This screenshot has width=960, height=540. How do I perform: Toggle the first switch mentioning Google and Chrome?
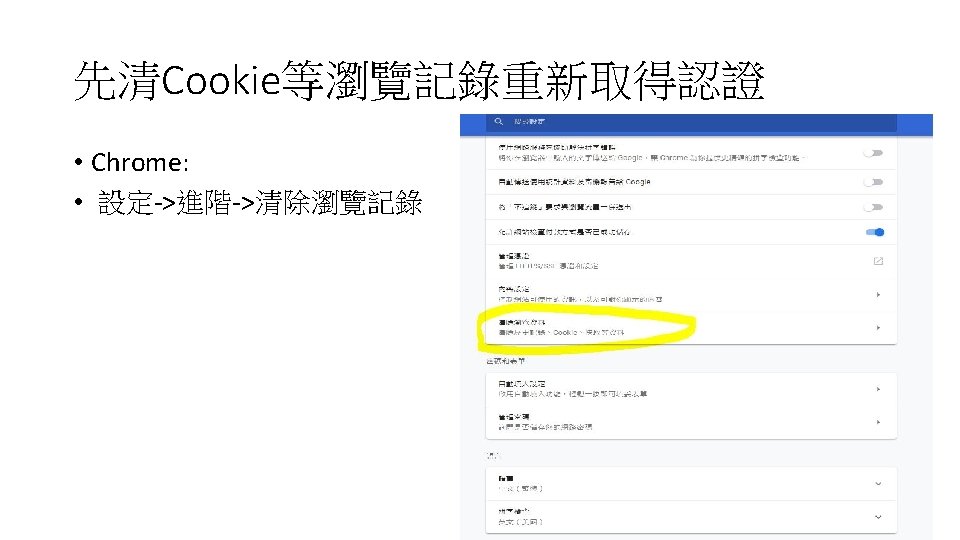tap(874, 153)
